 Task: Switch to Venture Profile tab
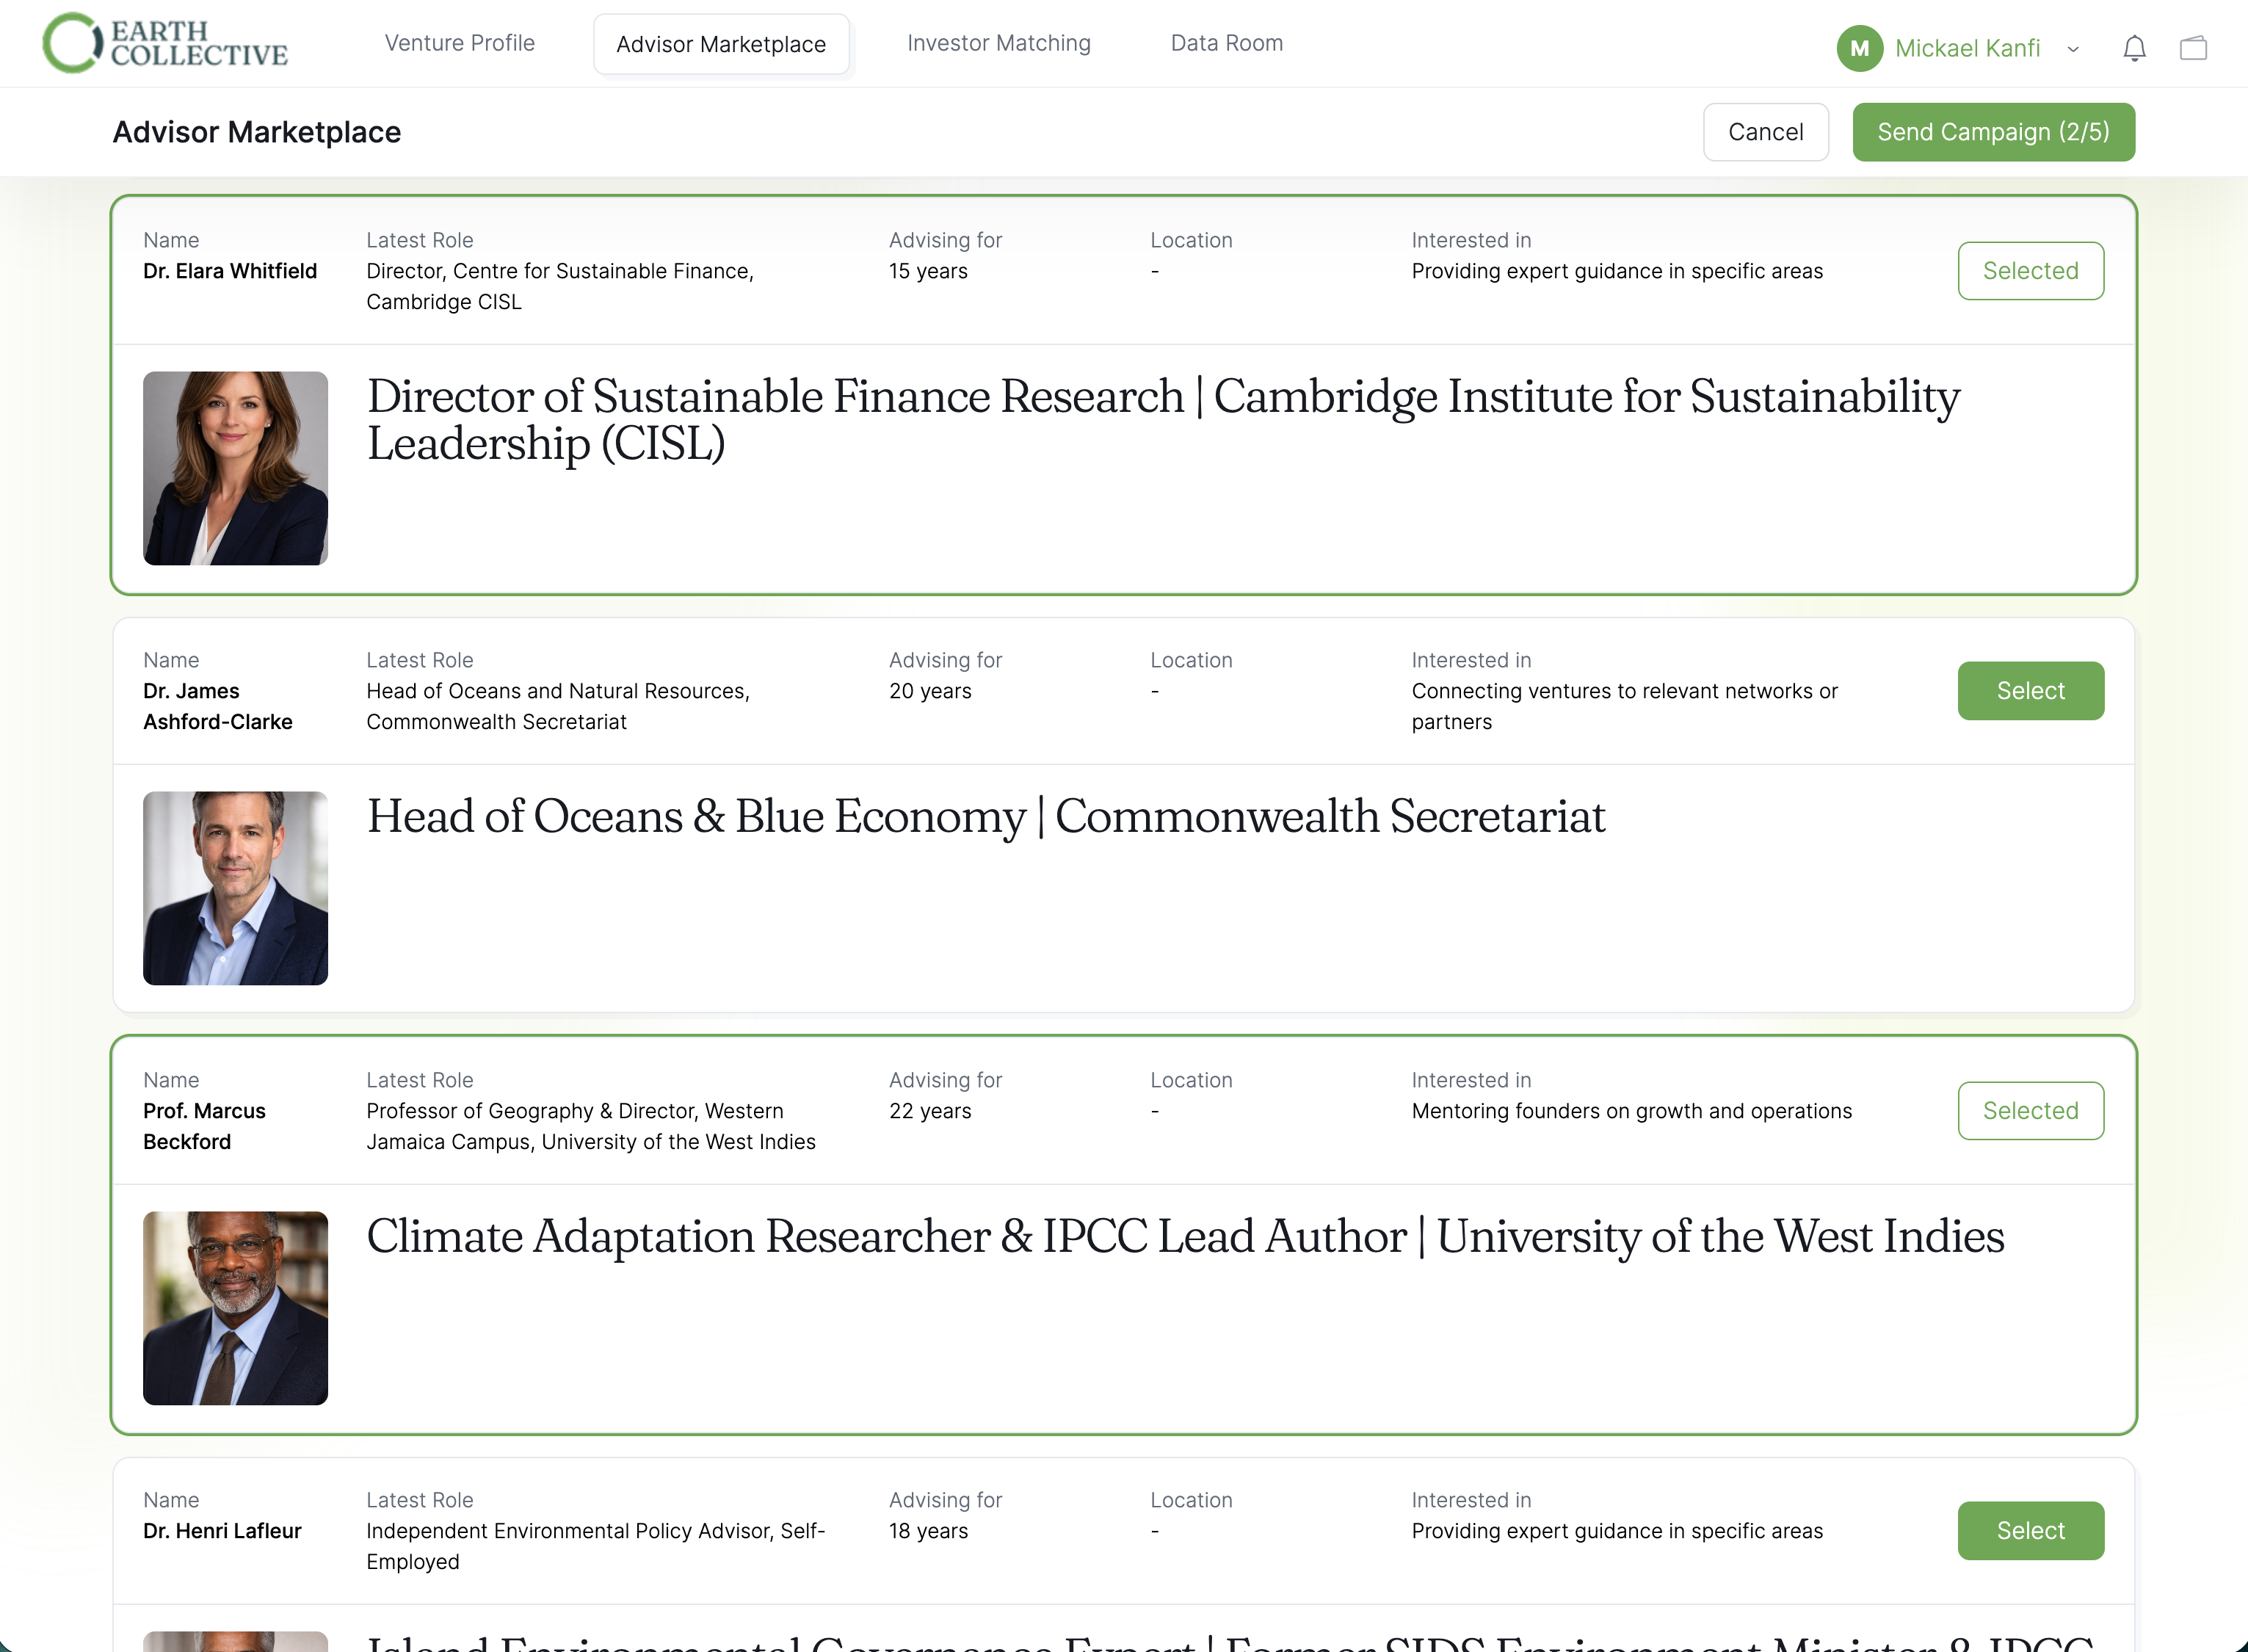(x=459, y=43)
